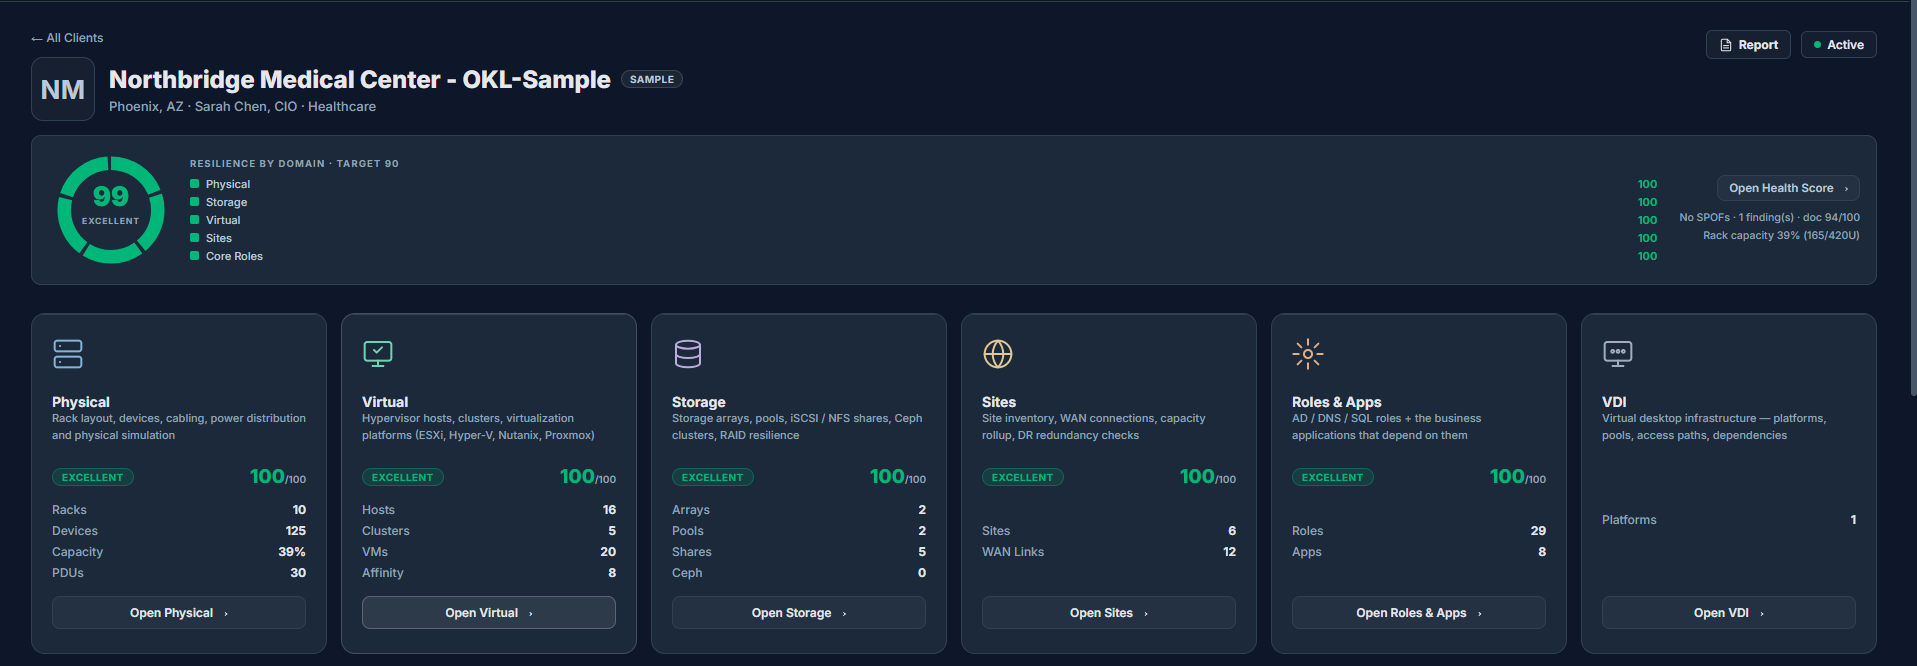Click the Virtual monitor checkmark icon
The width and height of the screenshot is (1917, 666).
378,354
